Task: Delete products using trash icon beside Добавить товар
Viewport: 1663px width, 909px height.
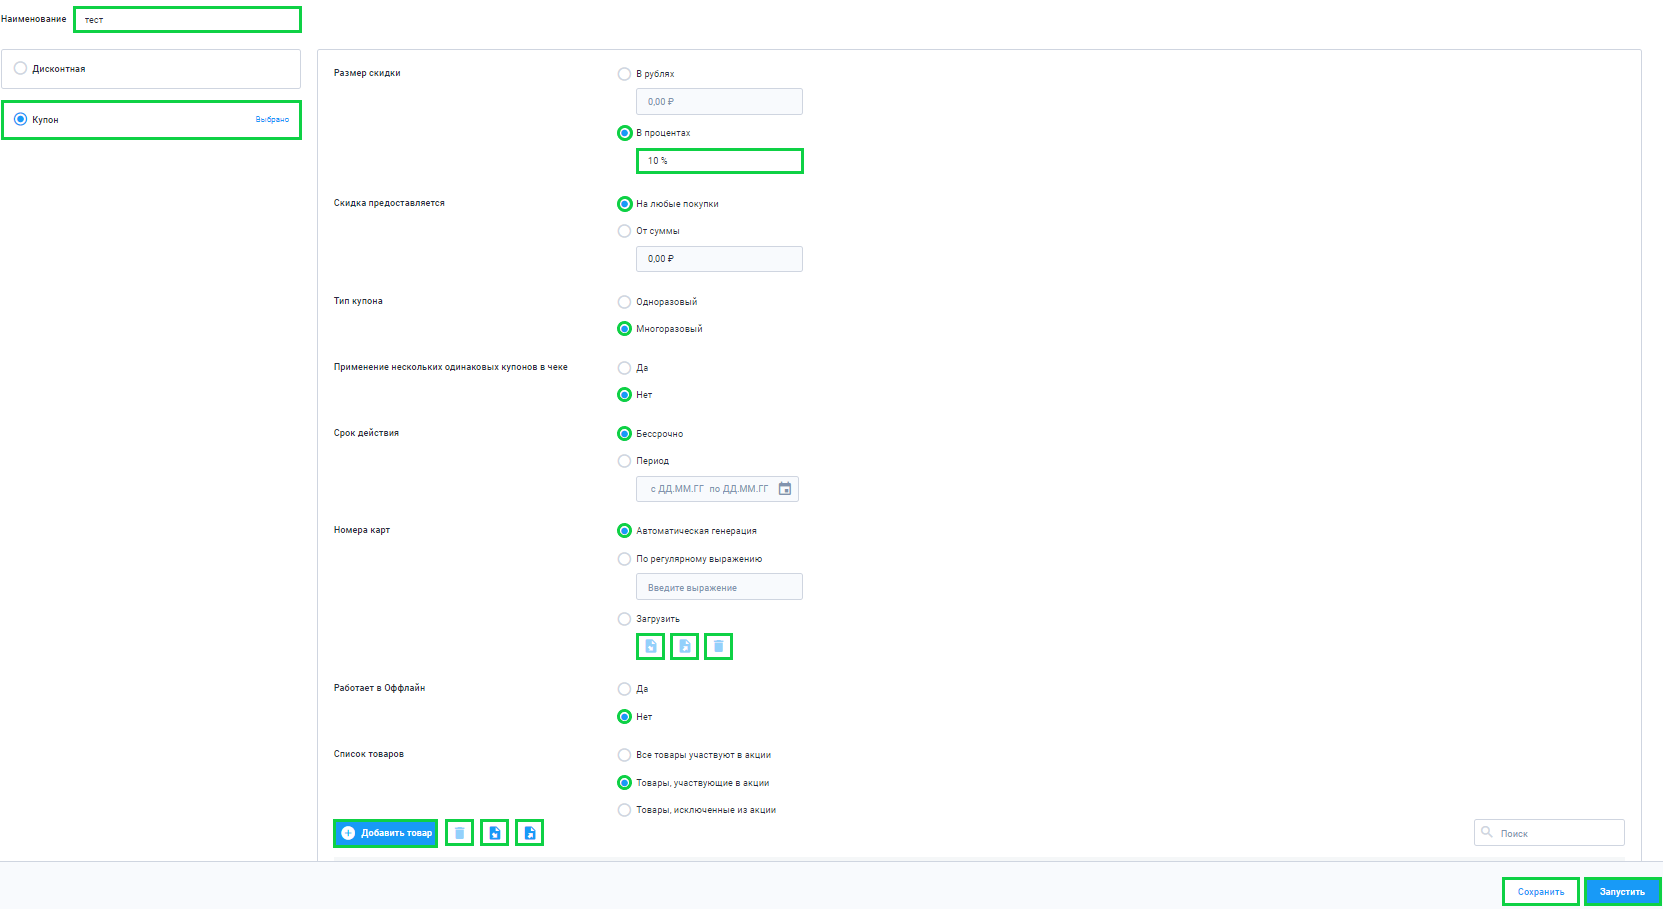Action: pyautogui.click(x=459, y=832)
